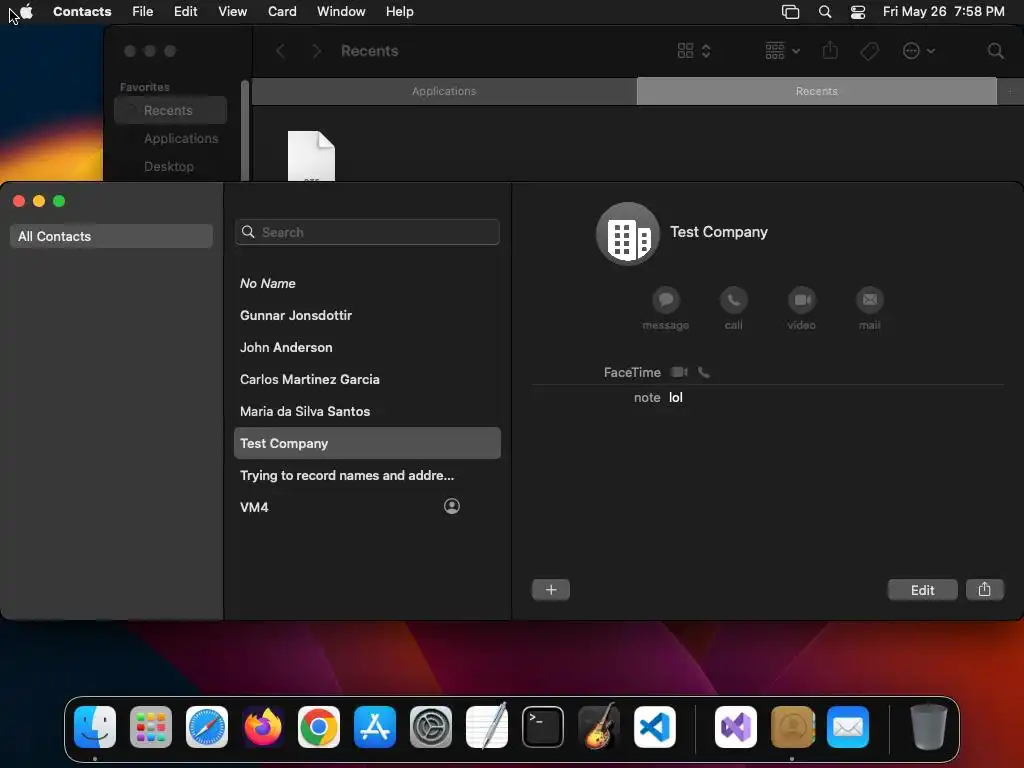Open the Help menu
This screenshot has height=768, width=1024.
(399, 11)
